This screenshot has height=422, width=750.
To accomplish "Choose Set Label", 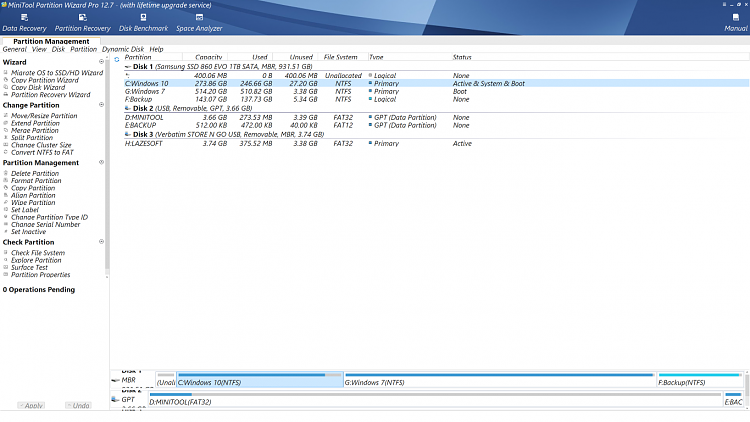I will click(25, 210).
